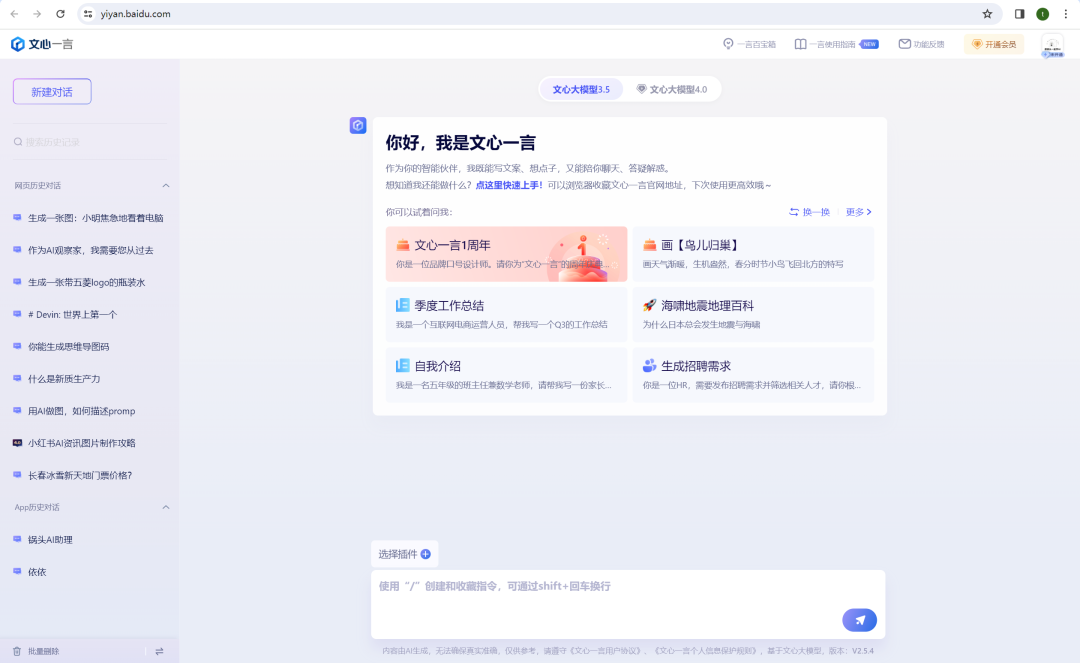1080x663 pixels.
Task: Open conversation 作为AI观察家，我需要您从过去
Action: [90, 250]
